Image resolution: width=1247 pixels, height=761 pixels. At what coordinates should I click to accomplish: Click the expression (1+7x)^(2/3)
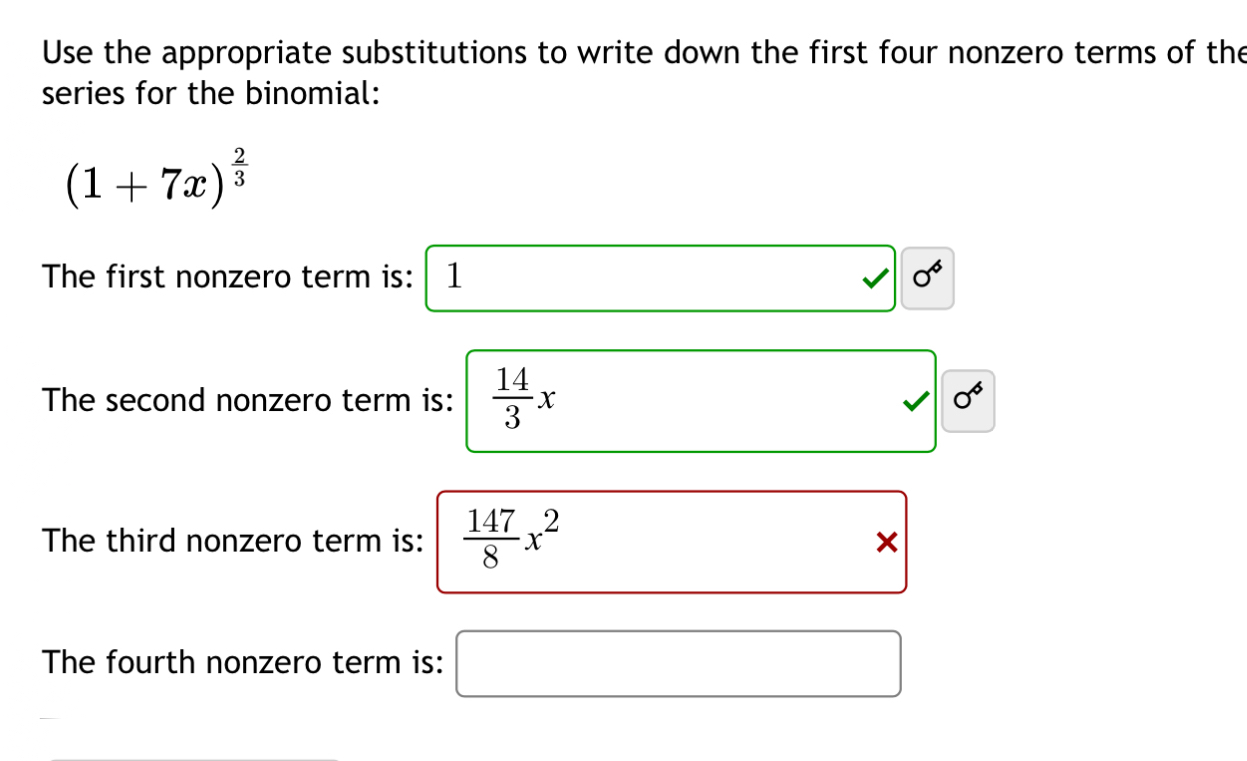155,178
